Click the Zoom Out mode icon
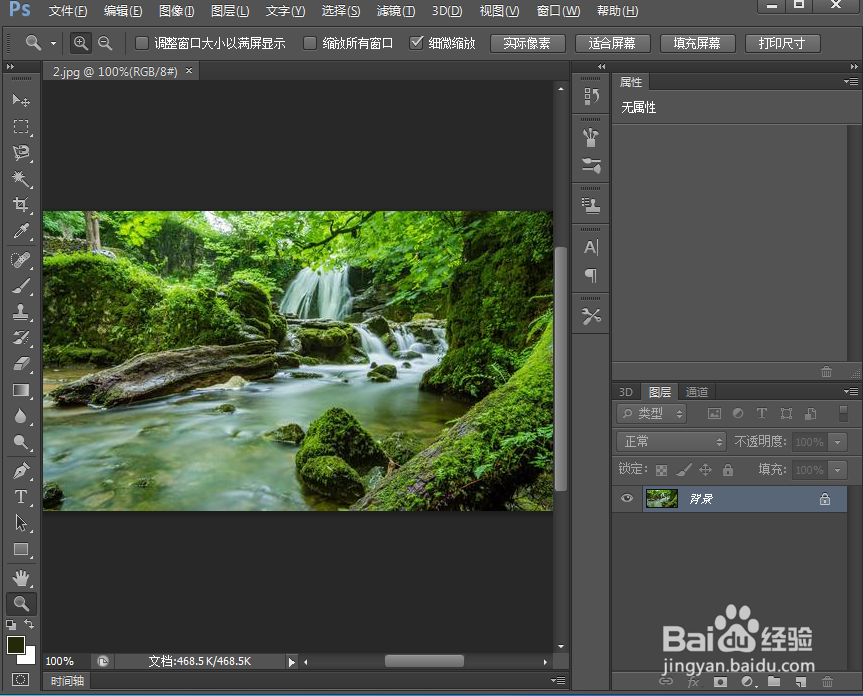 coord(105,43)
